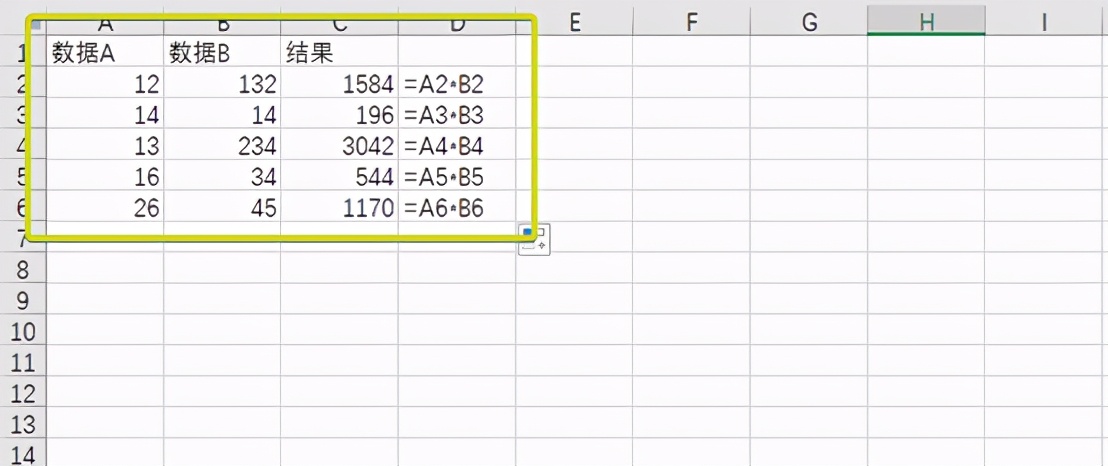Select row 8 header
This screenshot has height=466, width=1108.
[23, 270]
